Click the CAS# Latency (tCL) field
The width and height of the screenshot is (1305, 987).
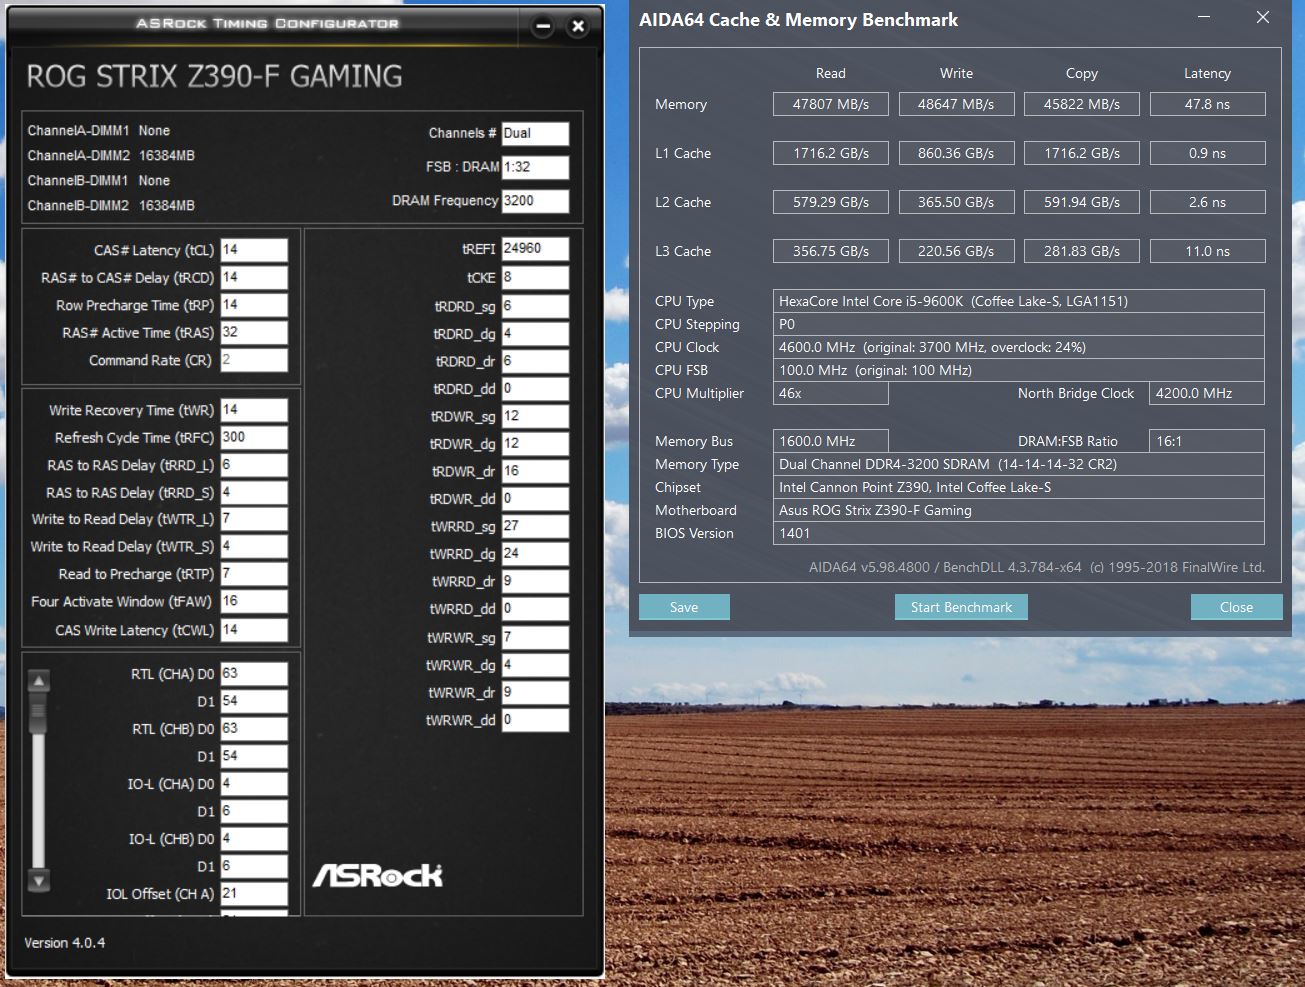point(254,250)
